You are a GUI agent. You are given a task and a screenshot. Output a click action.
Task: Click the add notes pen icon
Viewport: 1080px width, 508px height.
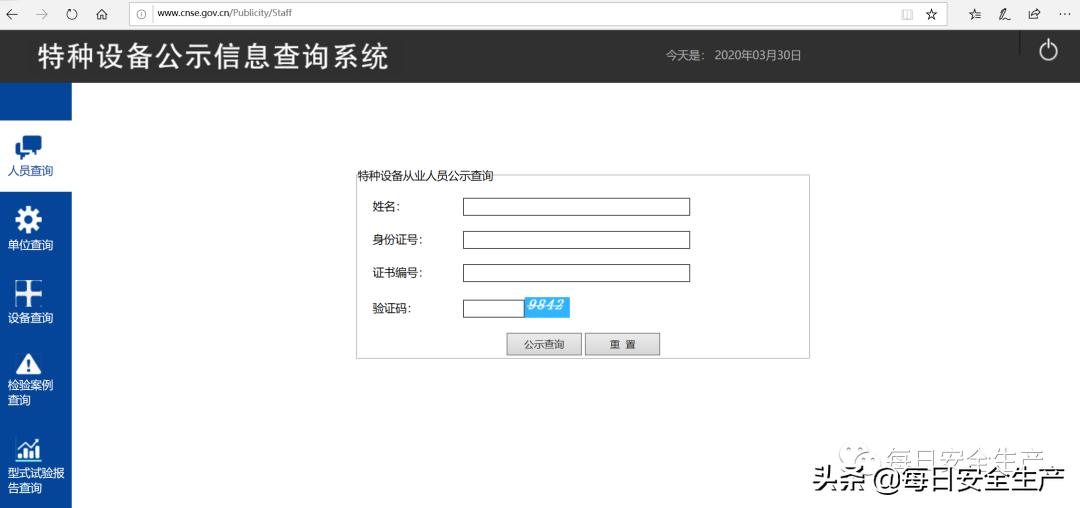1005,14
